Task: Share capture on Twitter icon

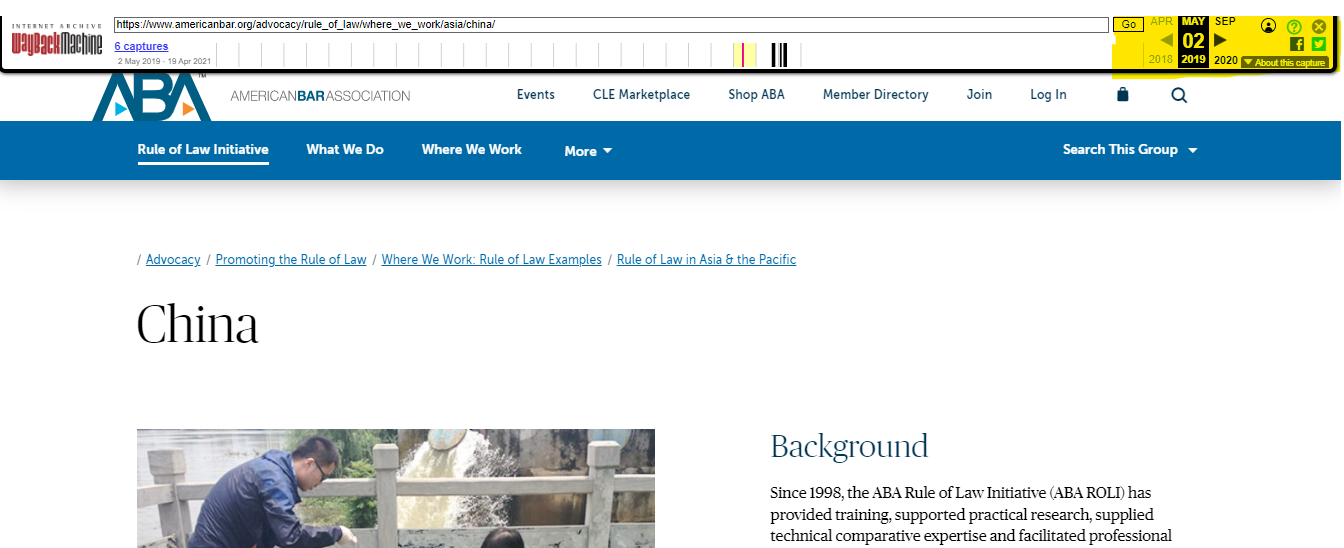Action: (1319, 44)
